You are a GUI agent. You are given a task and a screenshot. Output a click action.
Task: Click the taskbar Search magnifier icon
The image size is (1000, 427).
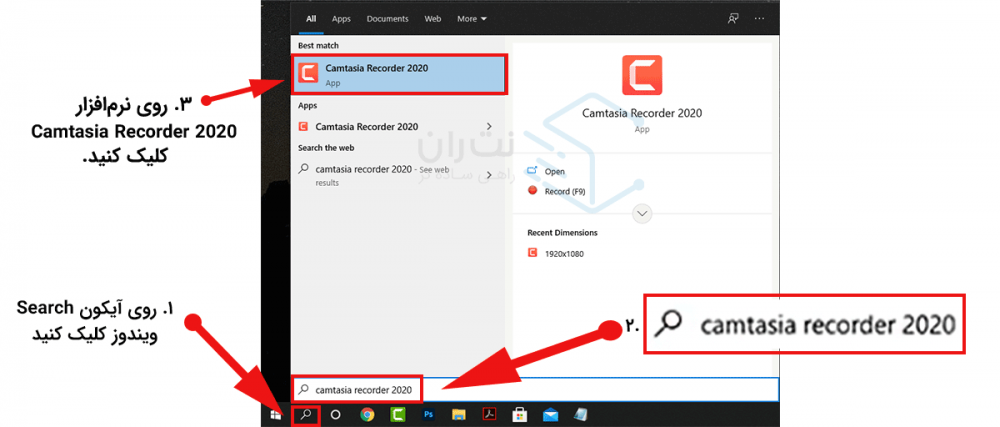[306, 414]
